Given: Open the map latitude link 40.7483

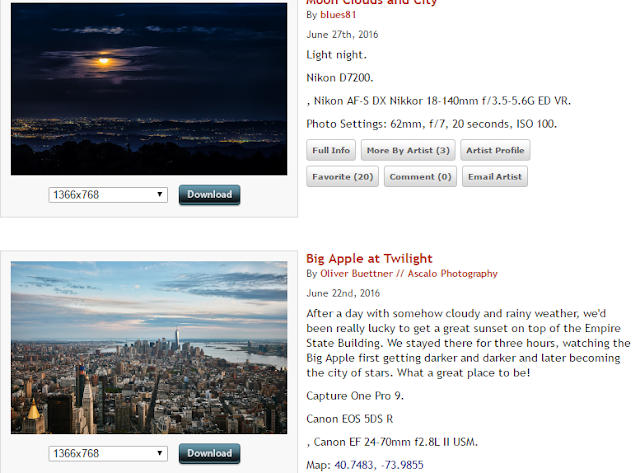Looking at the screenshot, I should (354, 465).
